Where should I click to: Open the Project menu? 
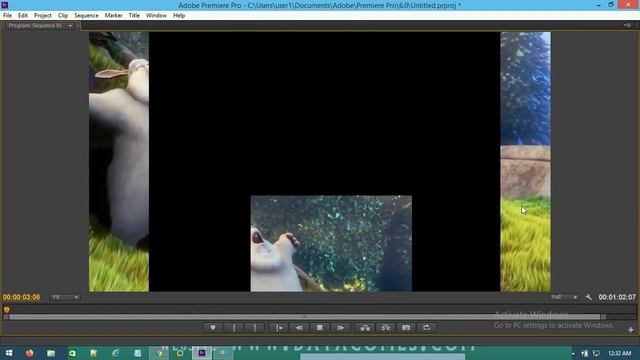point(42,16)
